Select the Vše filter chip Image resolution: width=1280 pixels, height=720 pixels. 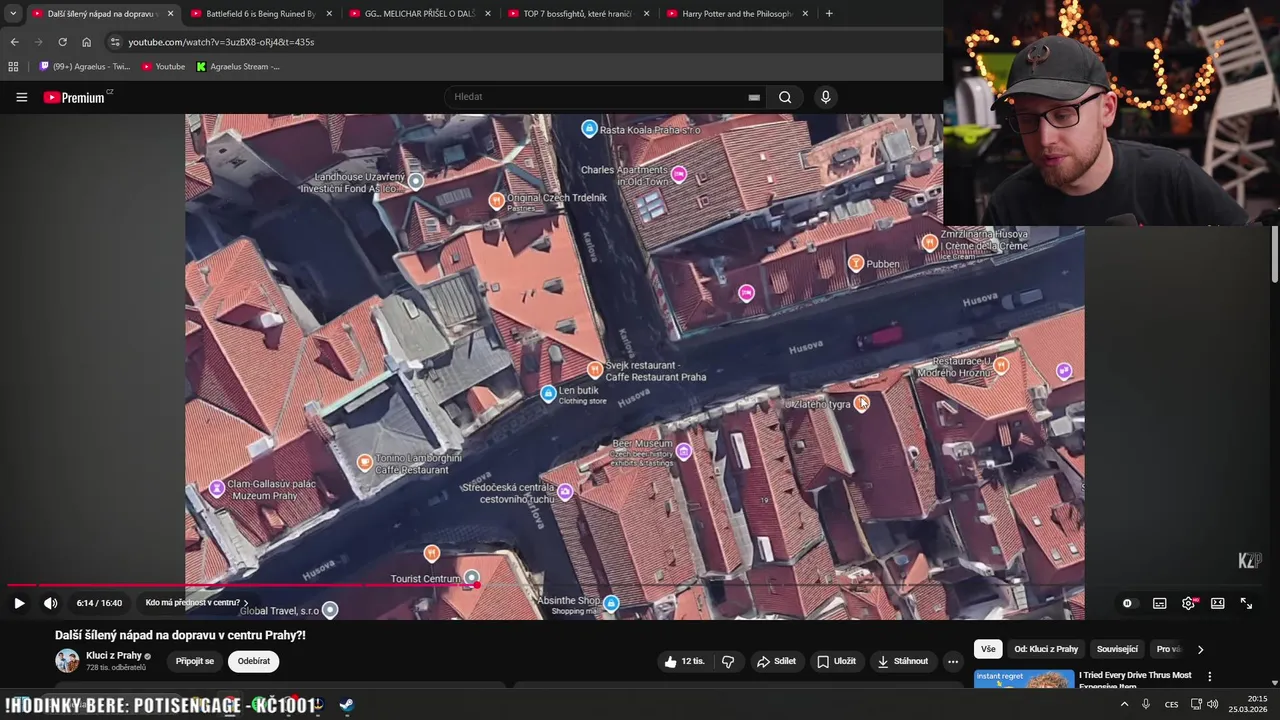point(988,649)
